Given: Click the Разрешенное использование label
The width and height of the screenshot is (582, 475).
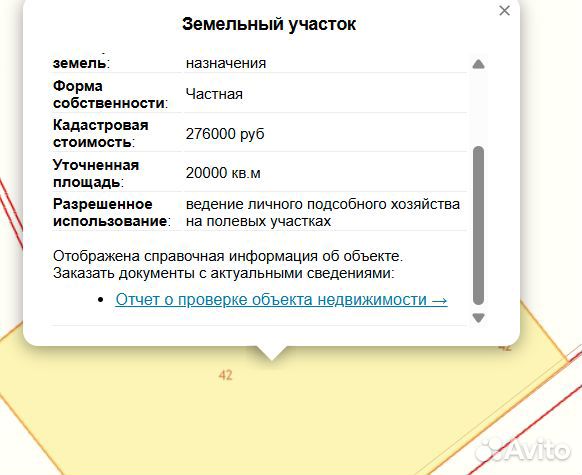Looking at the screenshot, I should click(x=111, y=213).
